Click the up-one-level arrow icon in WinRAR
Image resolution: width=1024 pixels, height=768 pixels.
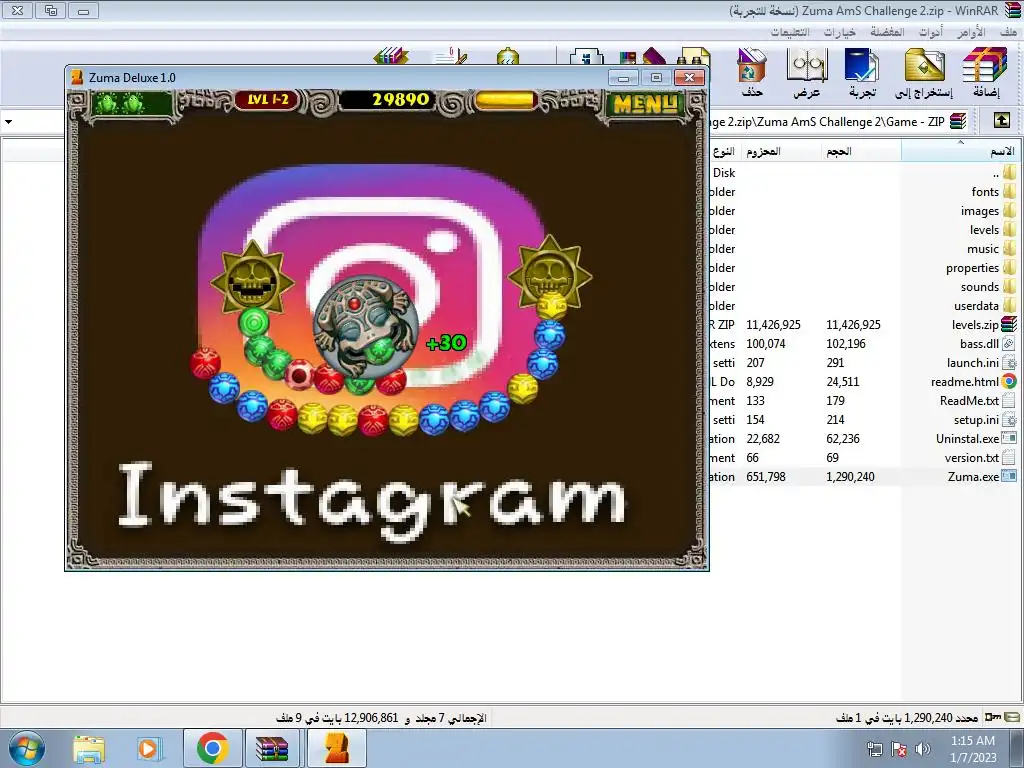point(1002,121)
